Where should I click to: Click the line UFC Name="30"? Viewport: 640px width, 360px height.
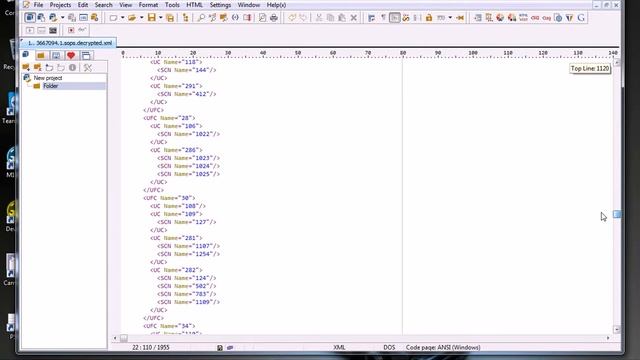pos(169,198)
